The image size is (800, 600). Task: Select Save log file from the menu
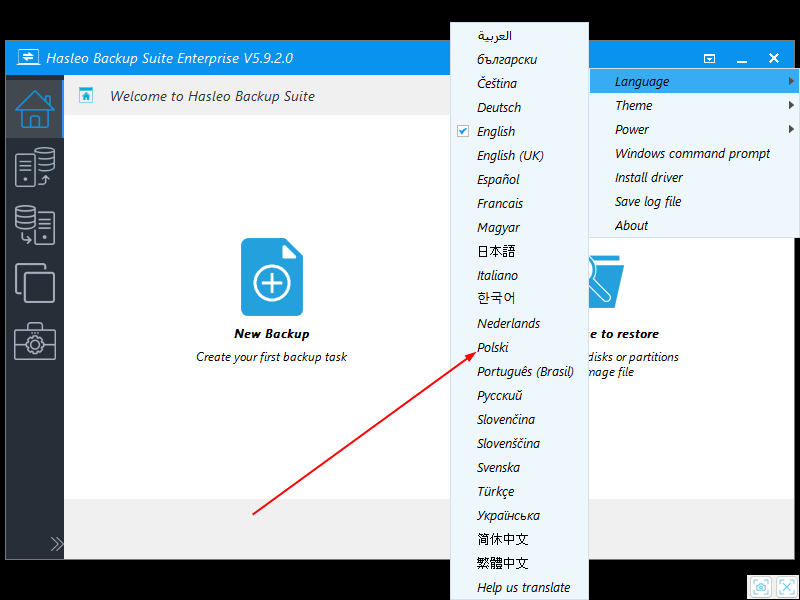[694, 202]
